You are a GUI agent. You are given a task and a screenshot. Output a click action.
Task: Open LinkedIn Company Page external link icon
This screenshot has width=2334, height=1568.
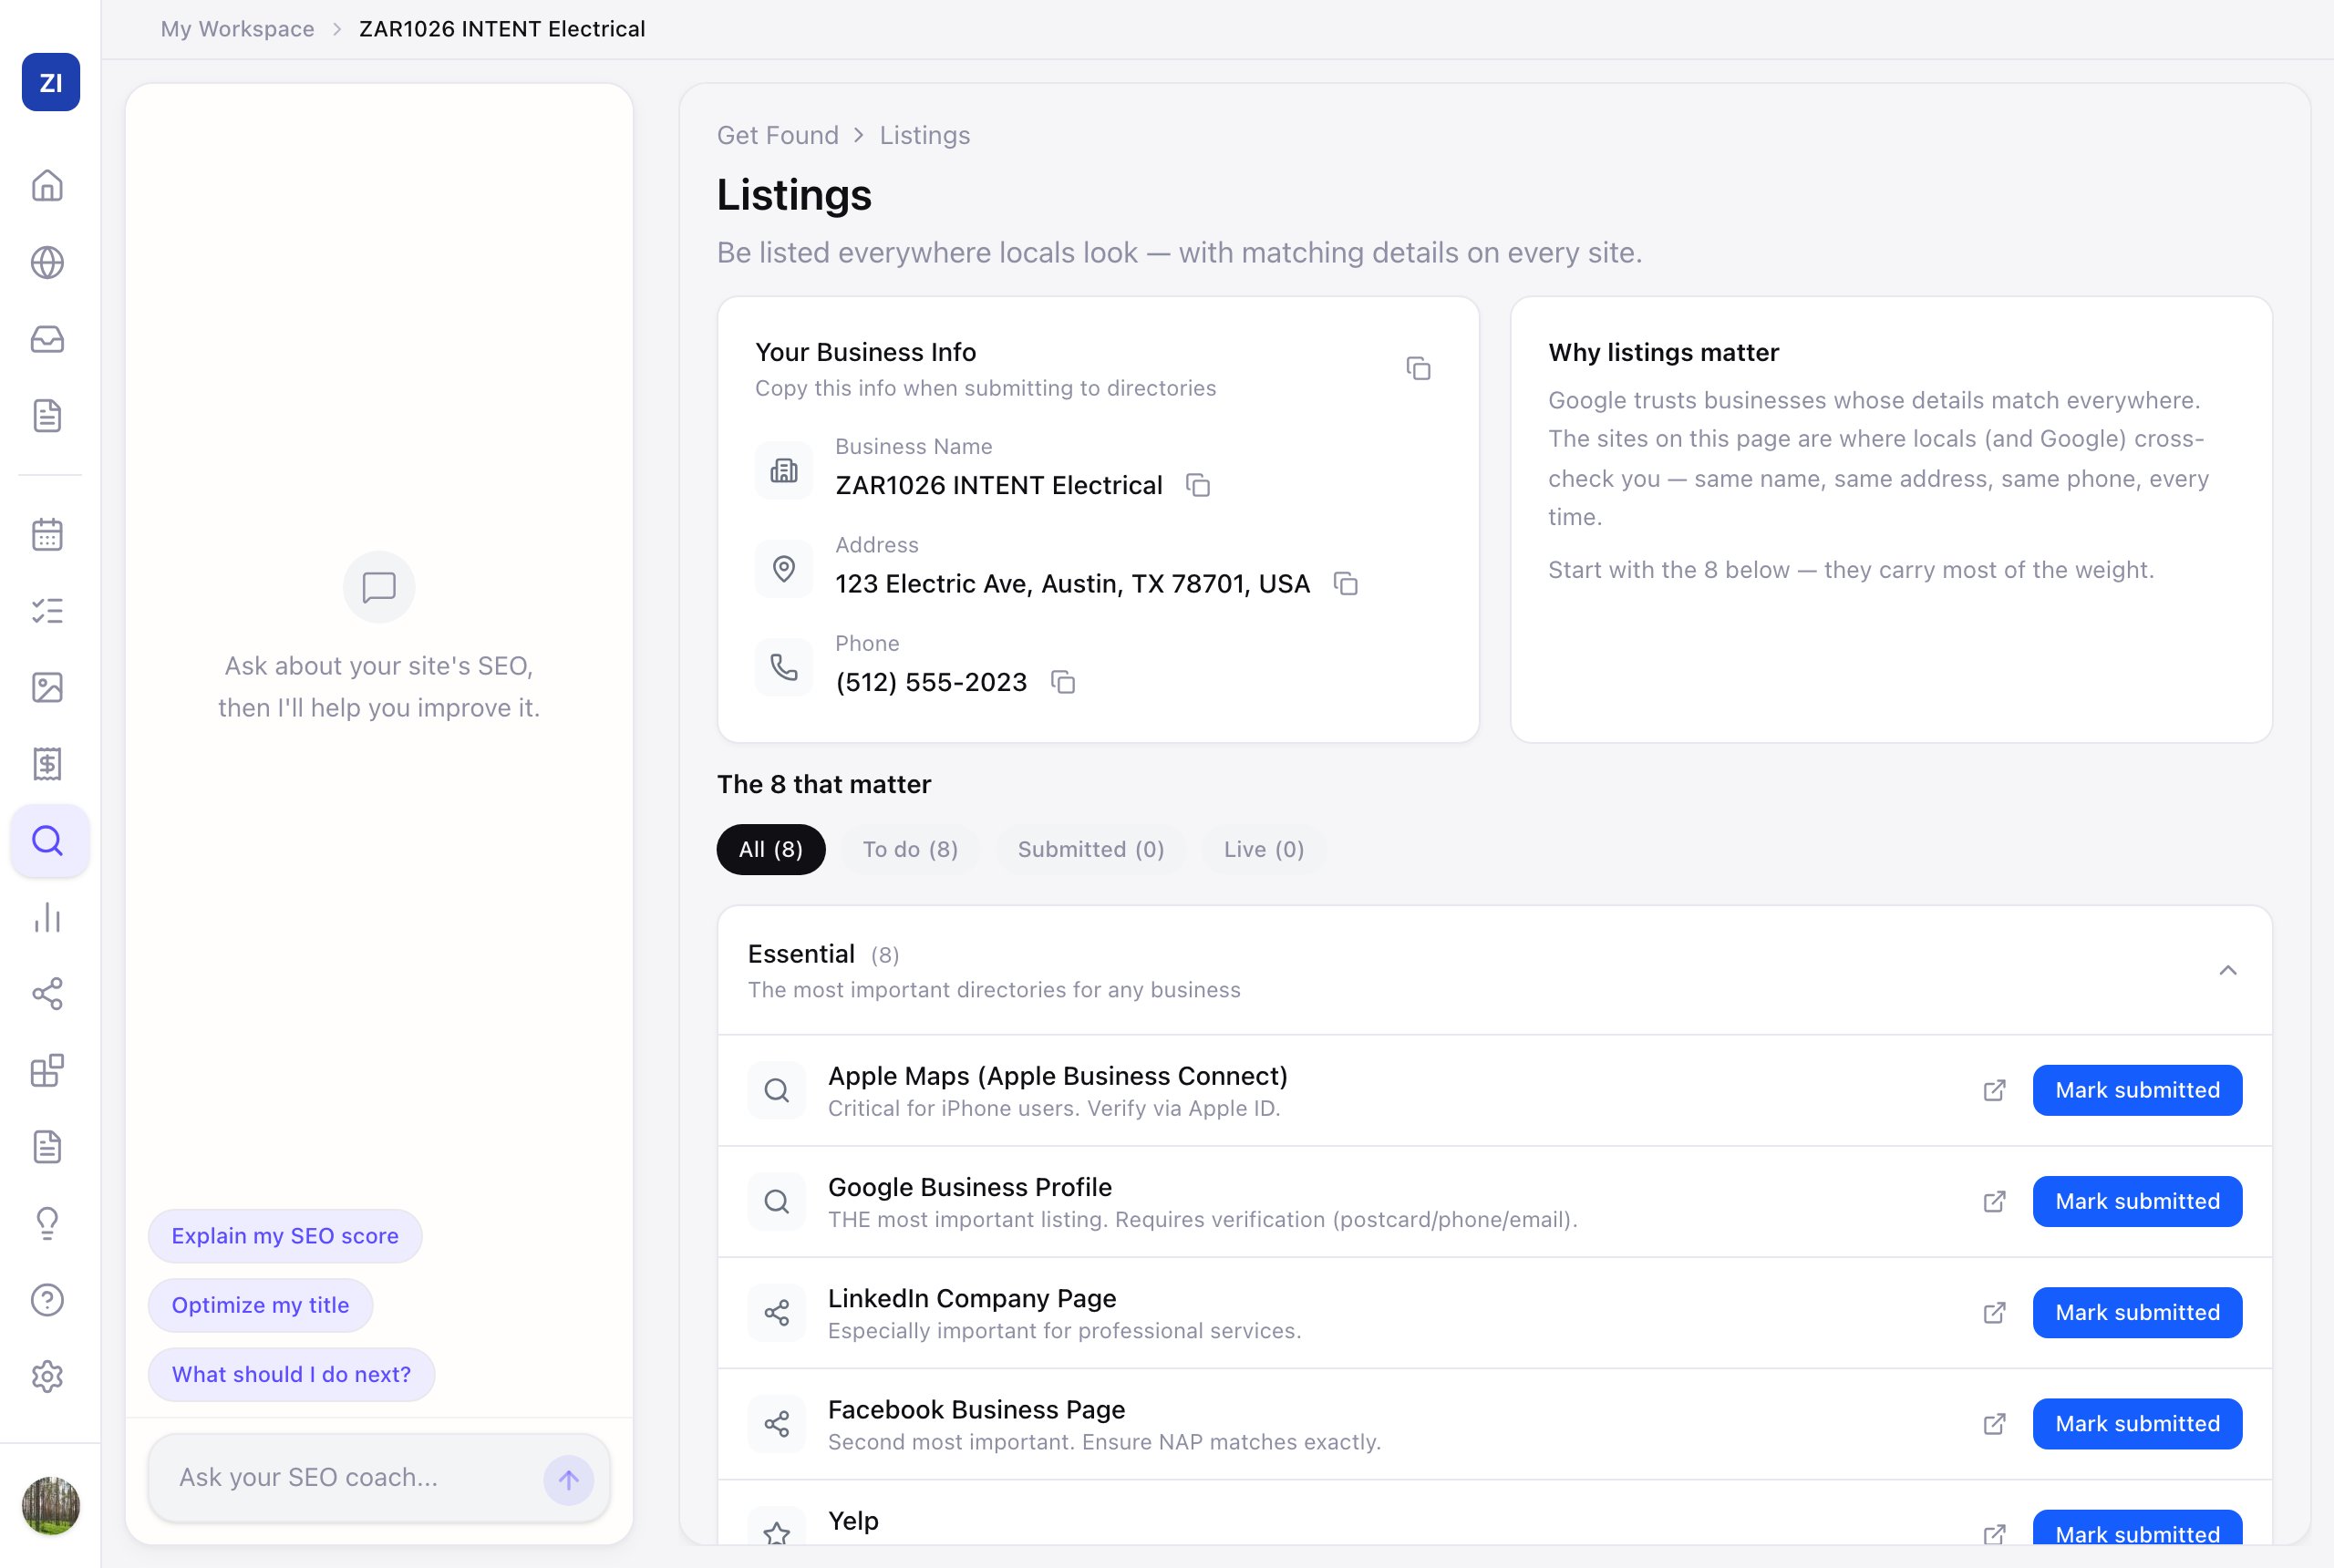pyautogui.click(x=1995, y=1312)
